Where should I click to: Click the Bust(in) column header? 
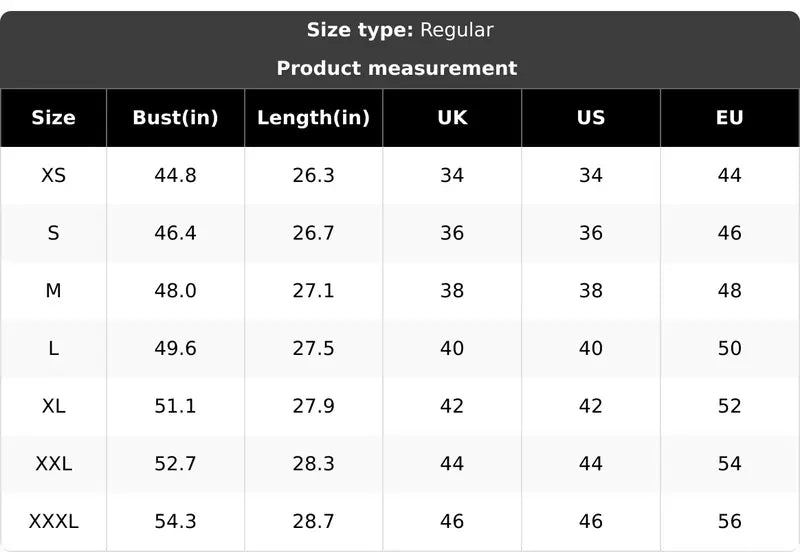click(176, 118)
